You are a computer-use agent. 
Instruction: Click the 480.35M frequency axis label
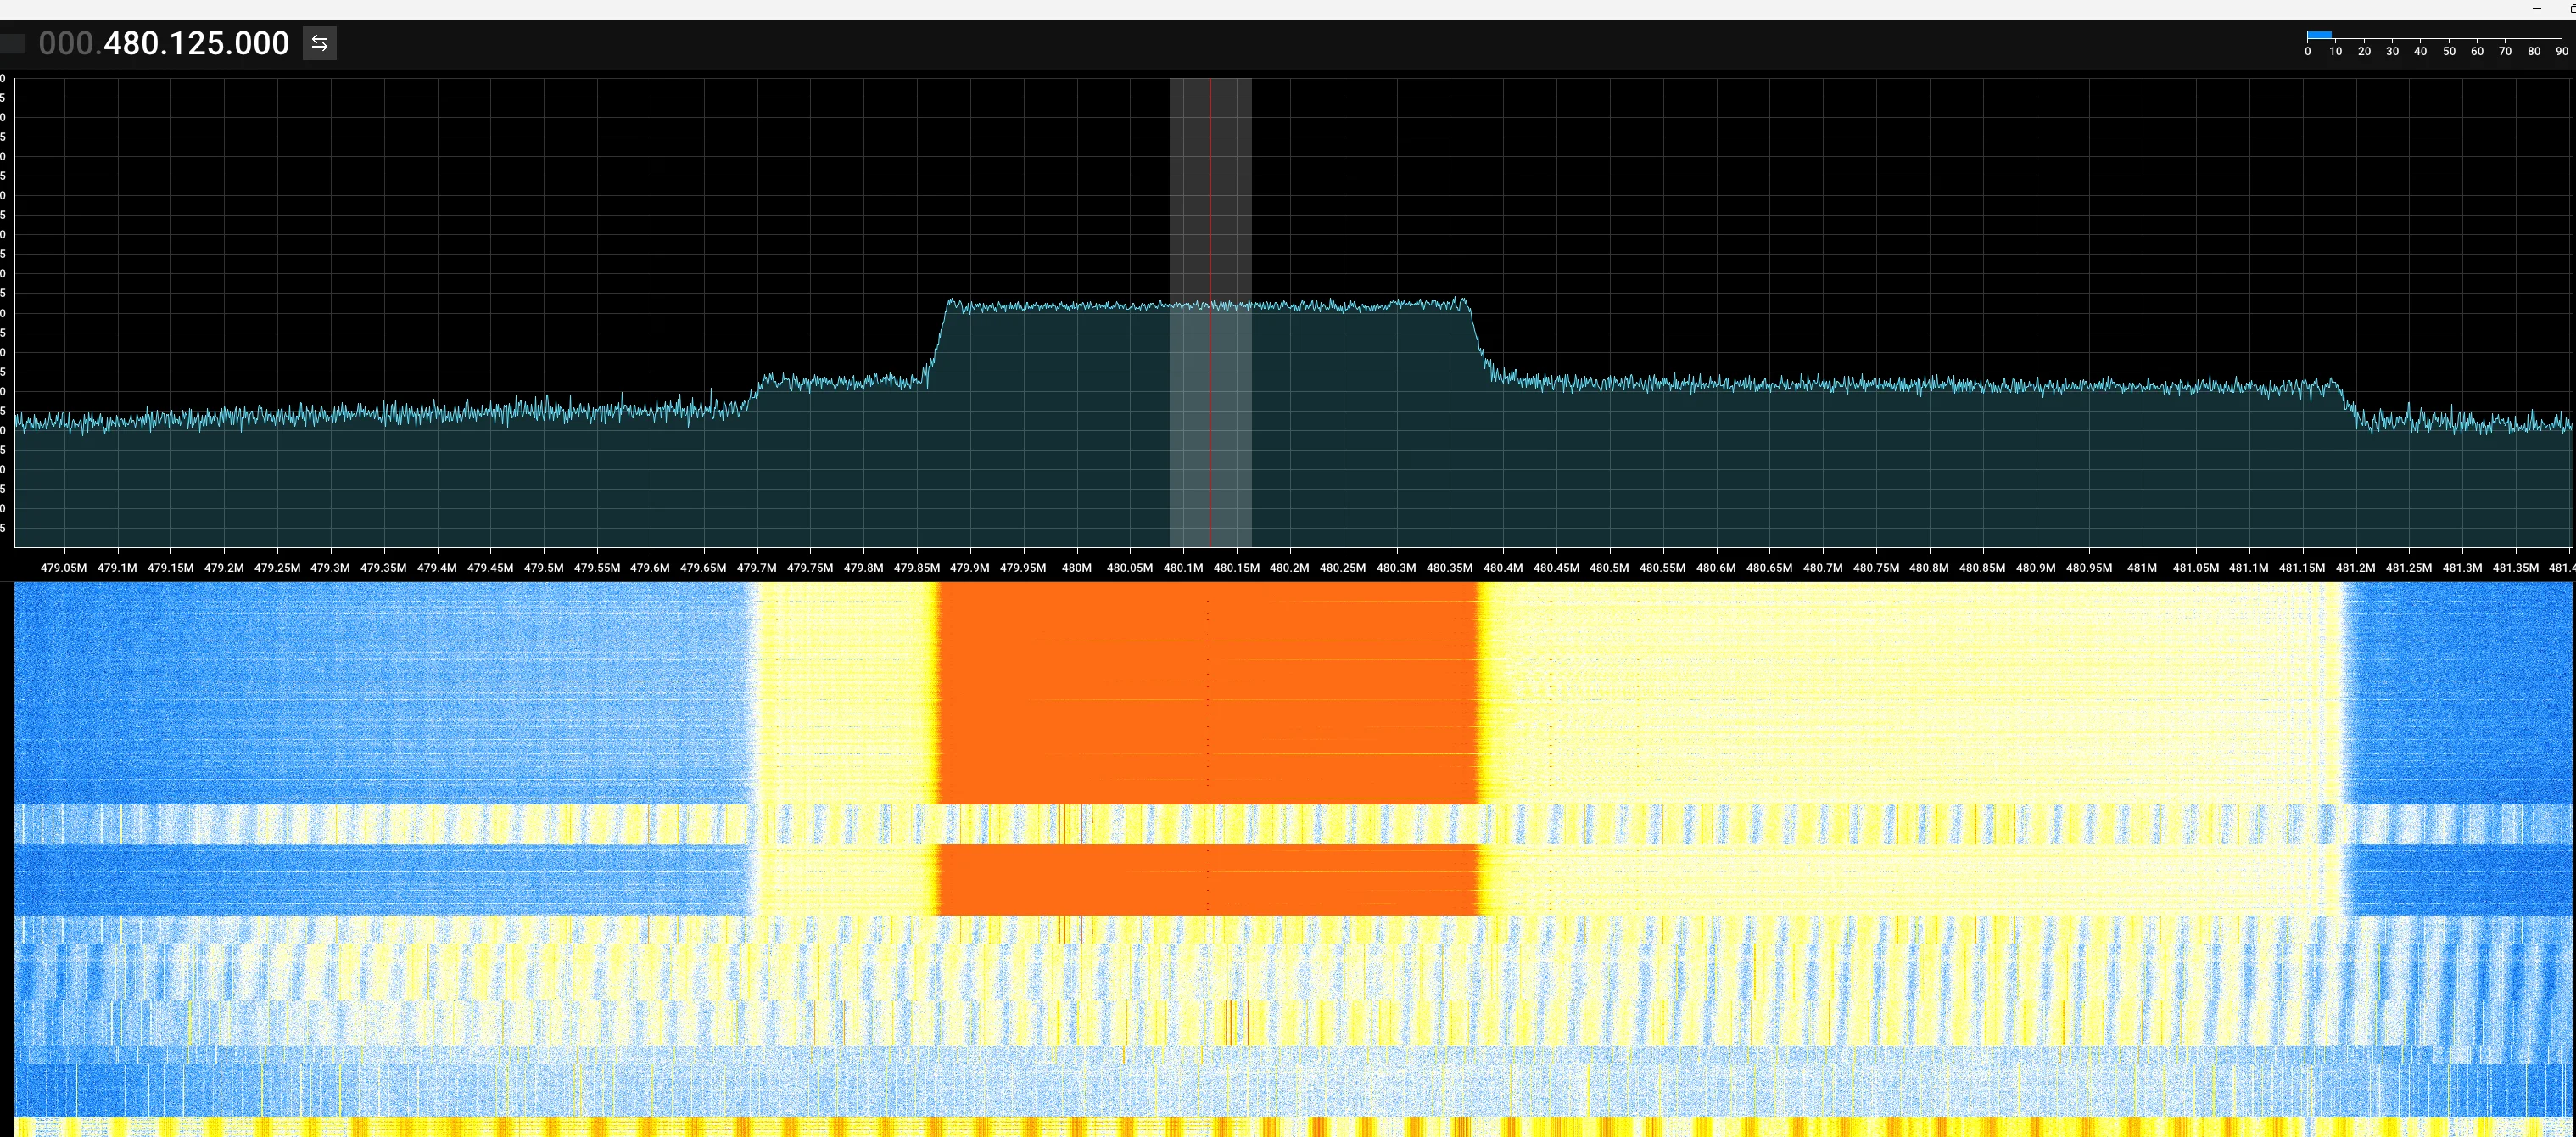tap(1449, 568)
